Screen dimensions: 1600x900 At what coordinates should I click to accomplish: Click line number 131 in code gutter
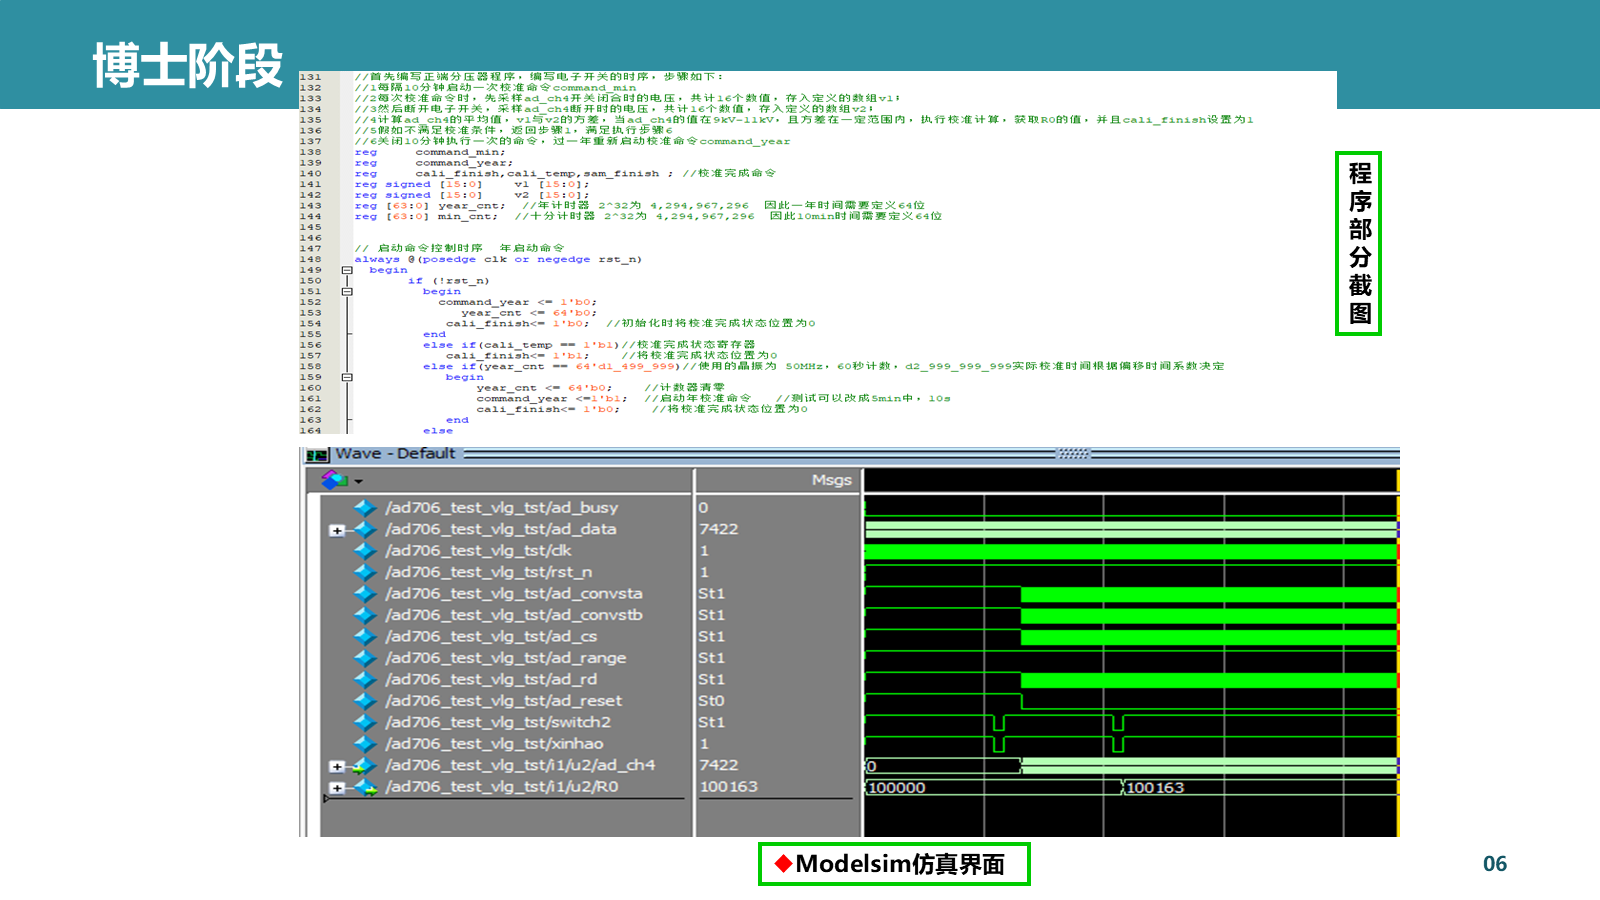pos(311,77)
